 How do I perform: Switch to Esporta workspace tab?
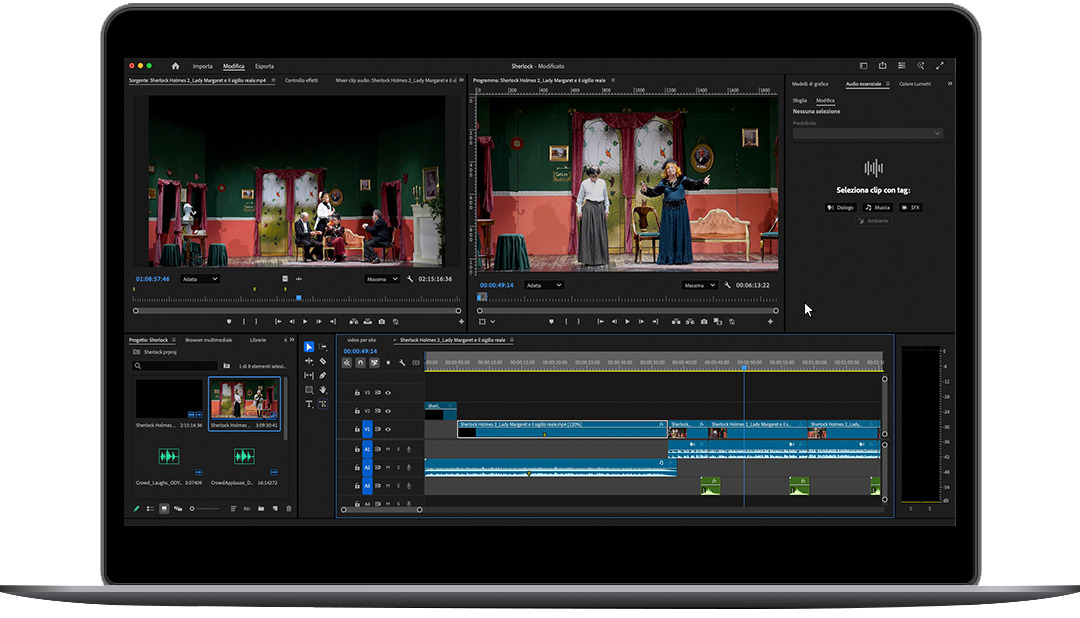[264, 66]
